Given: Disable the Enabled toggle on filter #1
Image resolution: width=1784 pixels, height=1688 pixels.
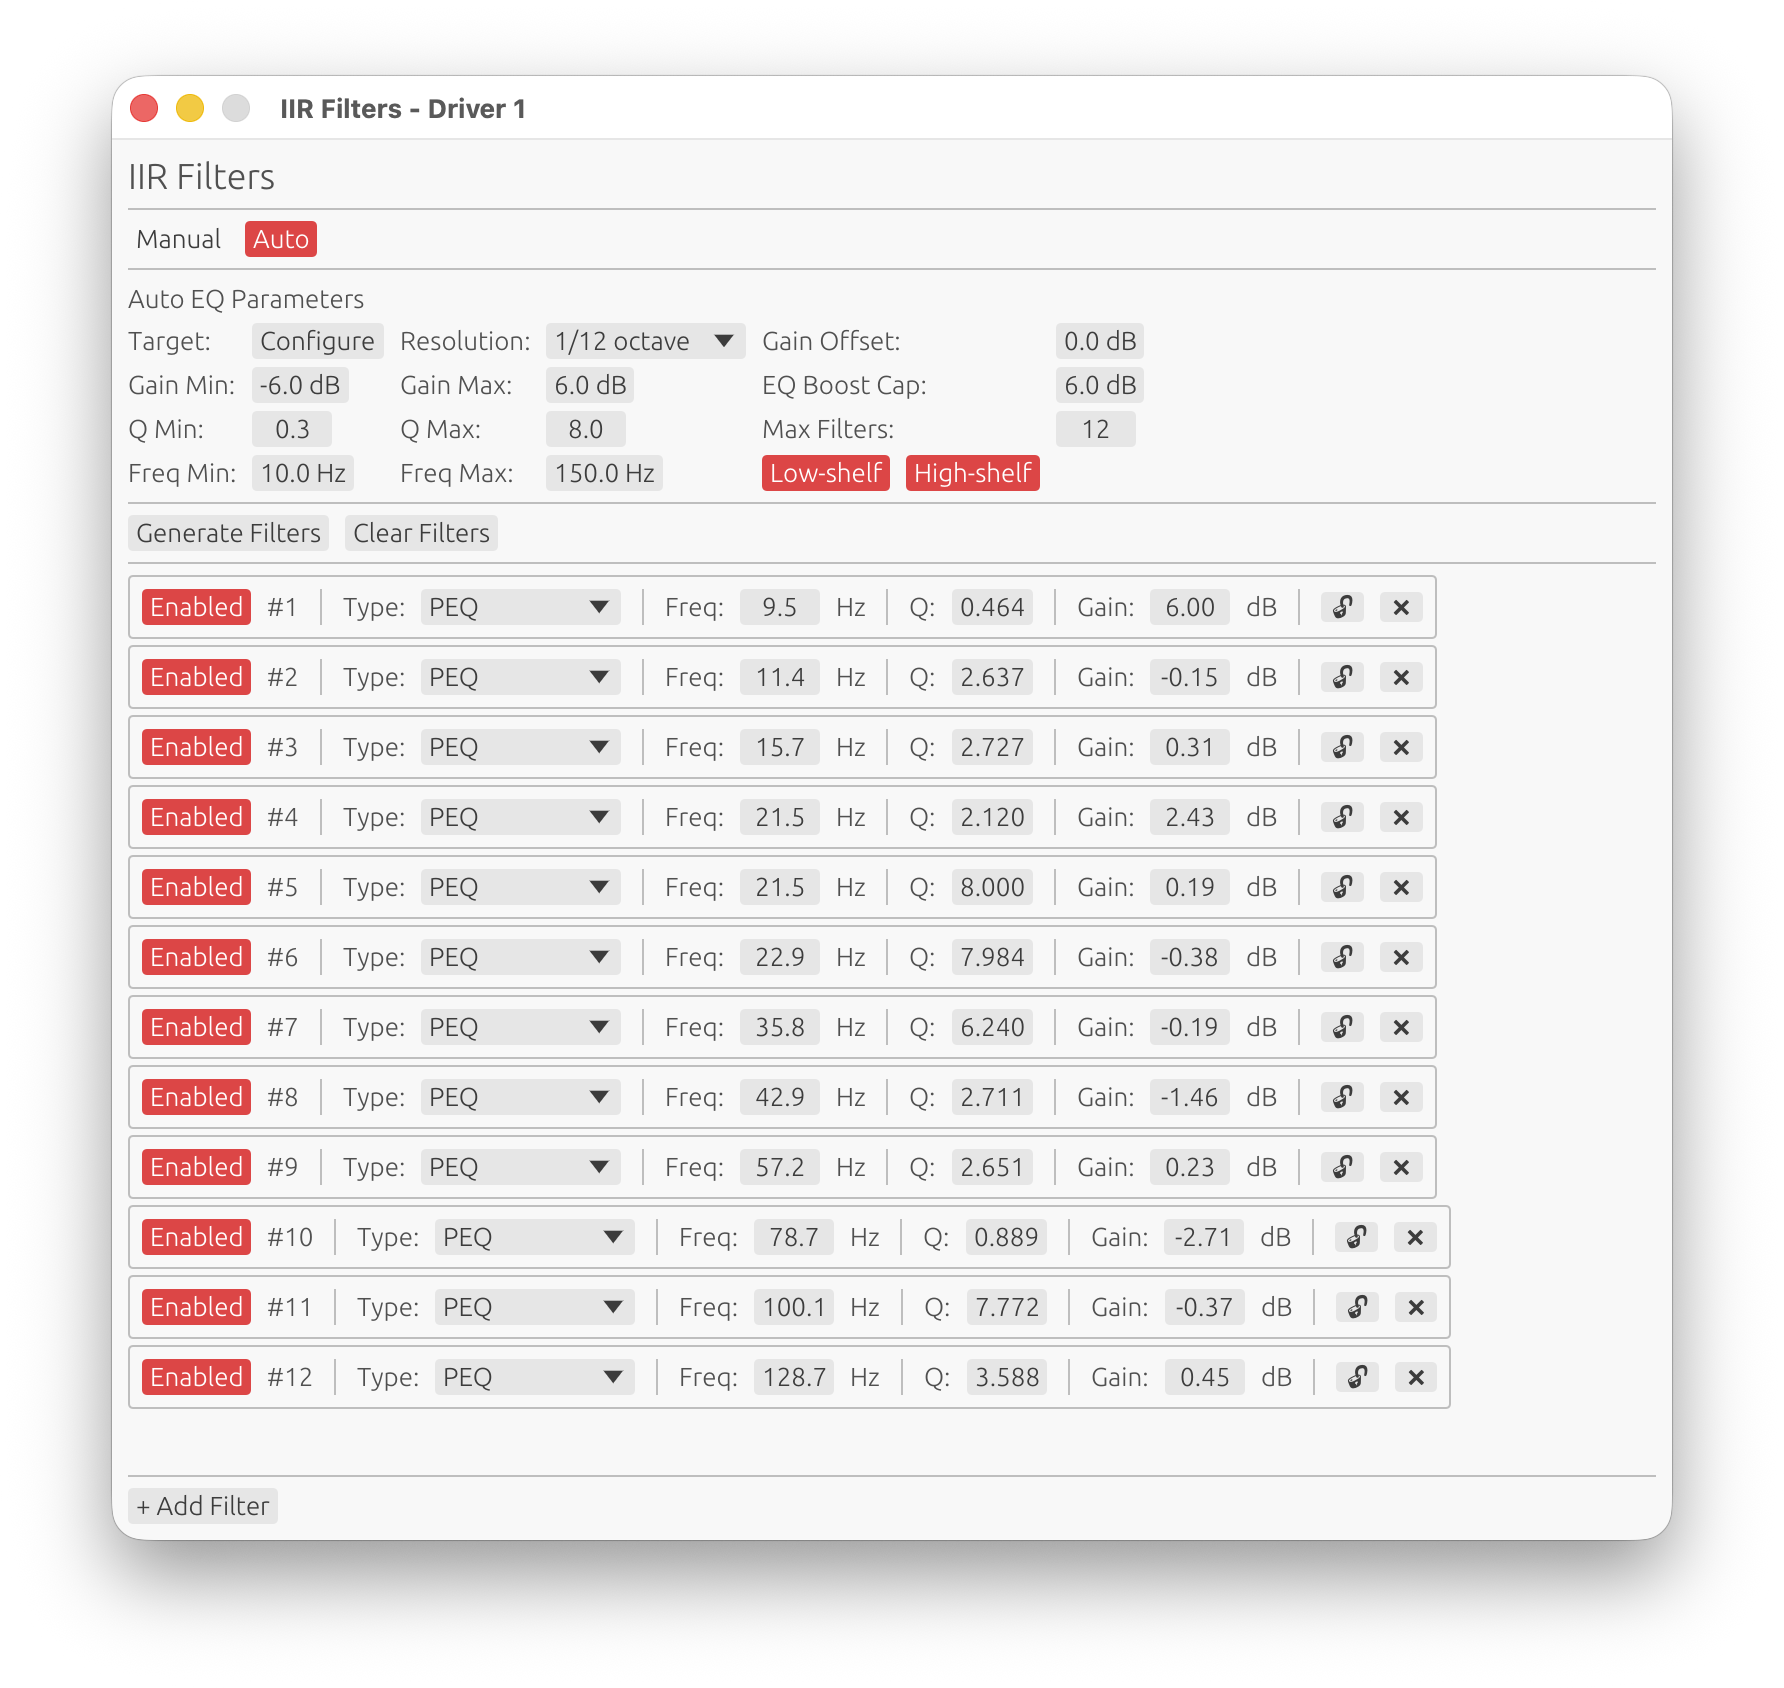Looking at the screenshot, I should [196, 607].
